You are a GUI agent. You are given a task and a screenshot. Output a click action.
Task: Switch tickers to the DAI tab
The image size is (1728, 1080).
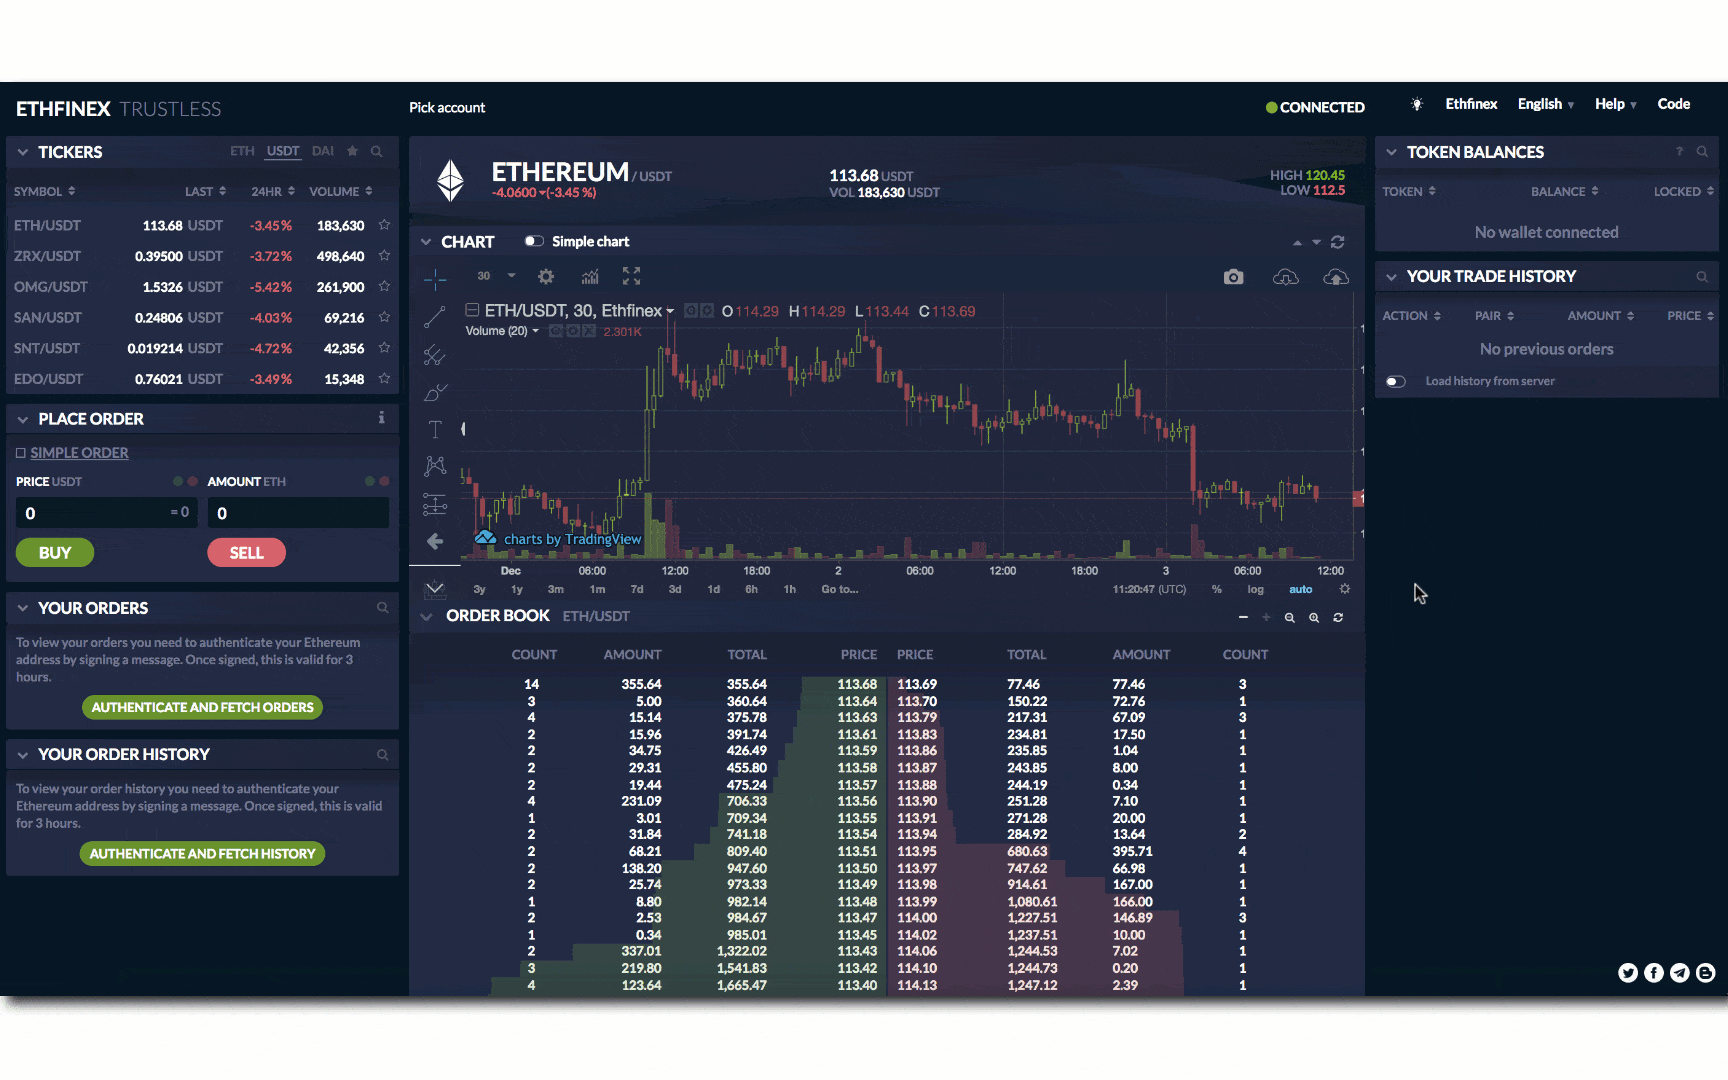(x=322, y=151)
